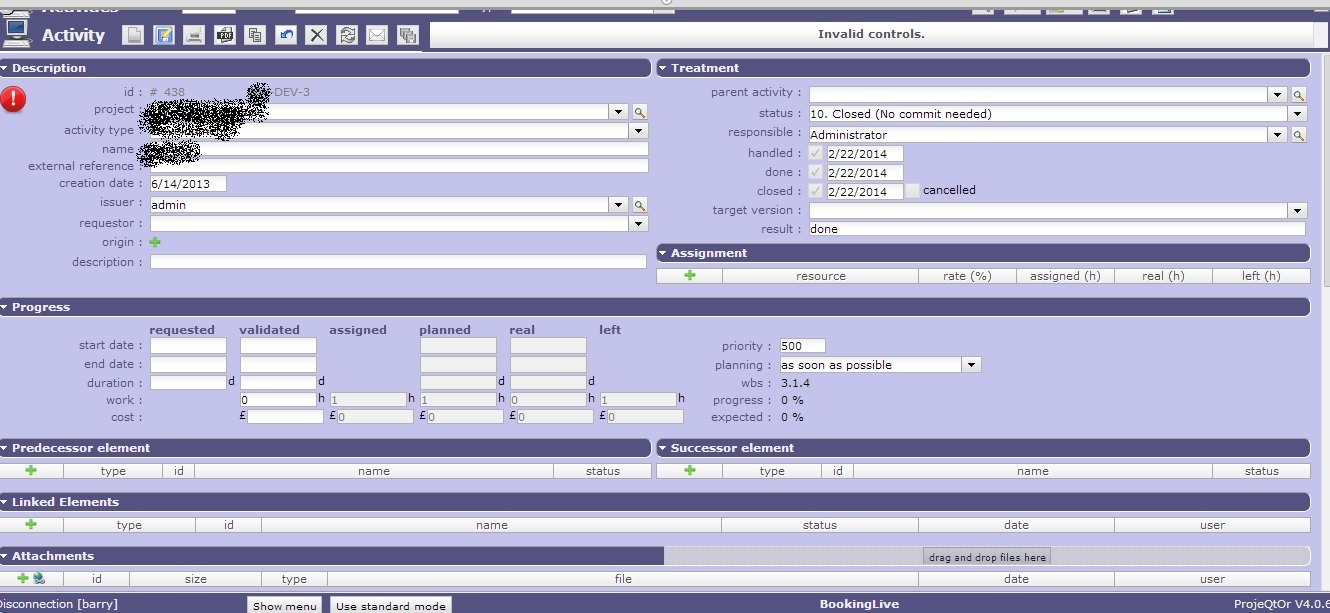Screen dimensions: 1330x613
Task: Undo changes with the blue arrow icon
Action: tap(286, 35)
